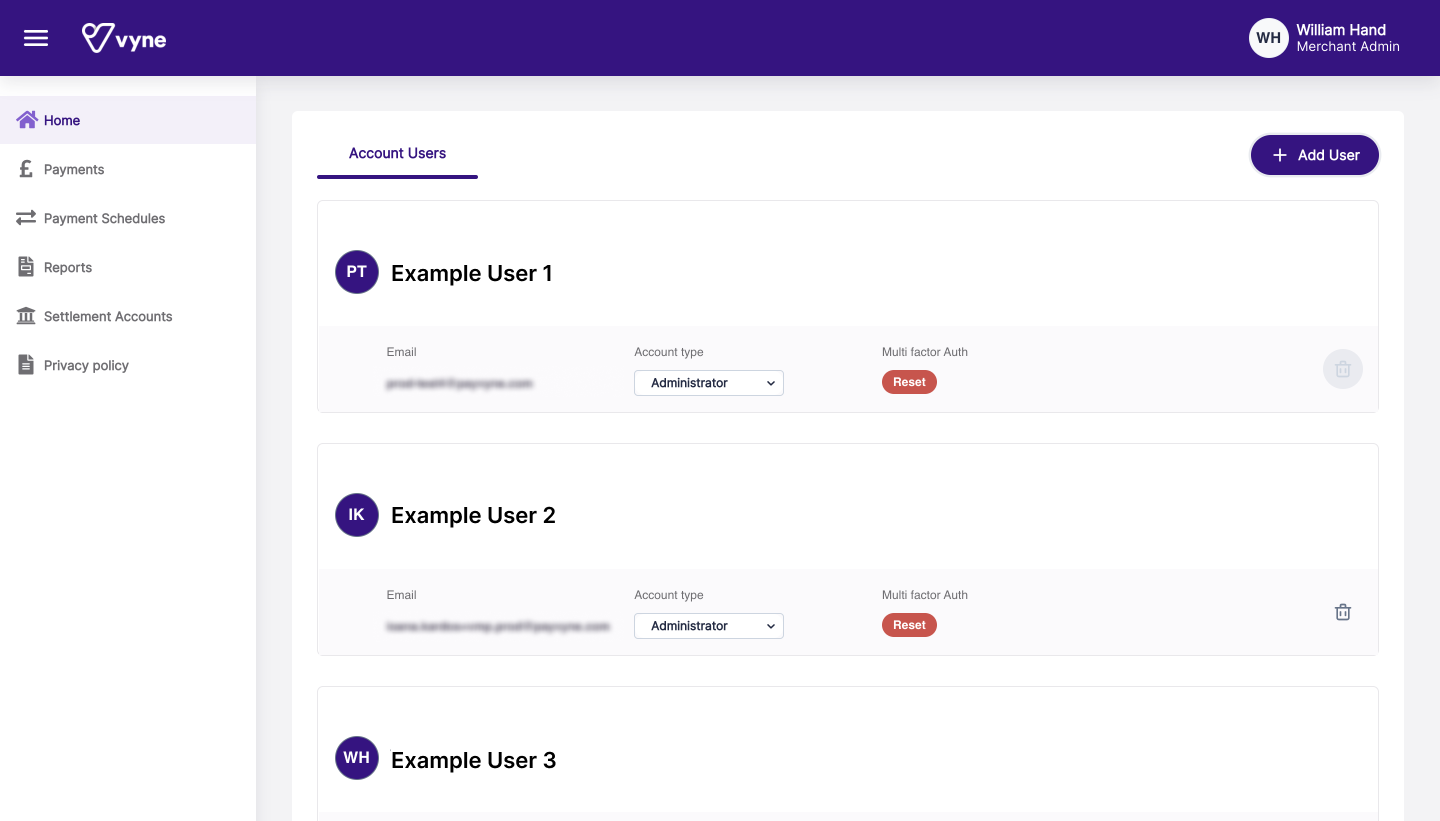Click the Example User 2 name heading
Image resolution: width=1440 pixels, height=821 pixels.
(x=473, y=515)
